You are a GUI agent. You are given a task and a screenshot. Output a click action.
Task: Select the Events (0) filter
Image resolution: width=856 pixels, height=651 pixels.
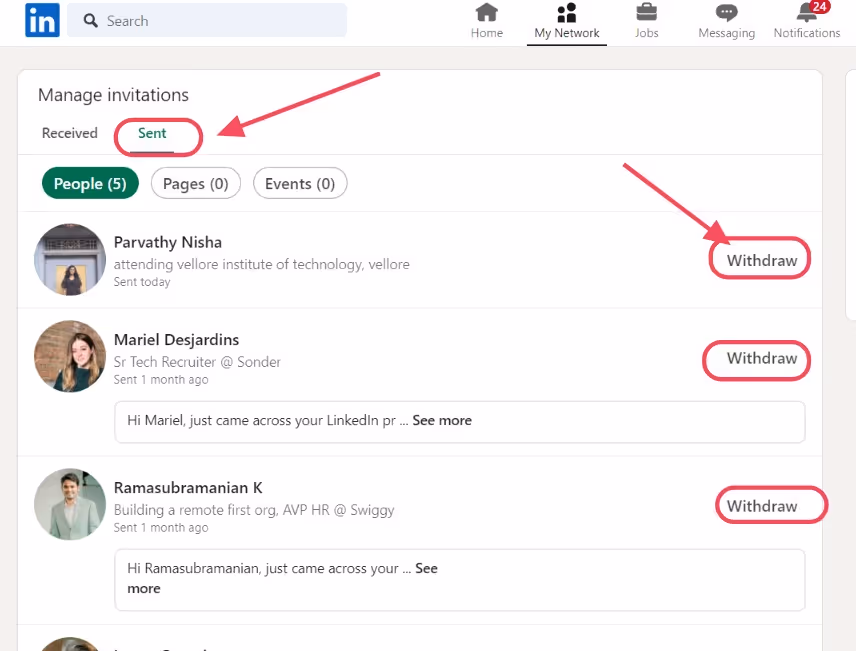pyautogui.click(x=300, y=184)
